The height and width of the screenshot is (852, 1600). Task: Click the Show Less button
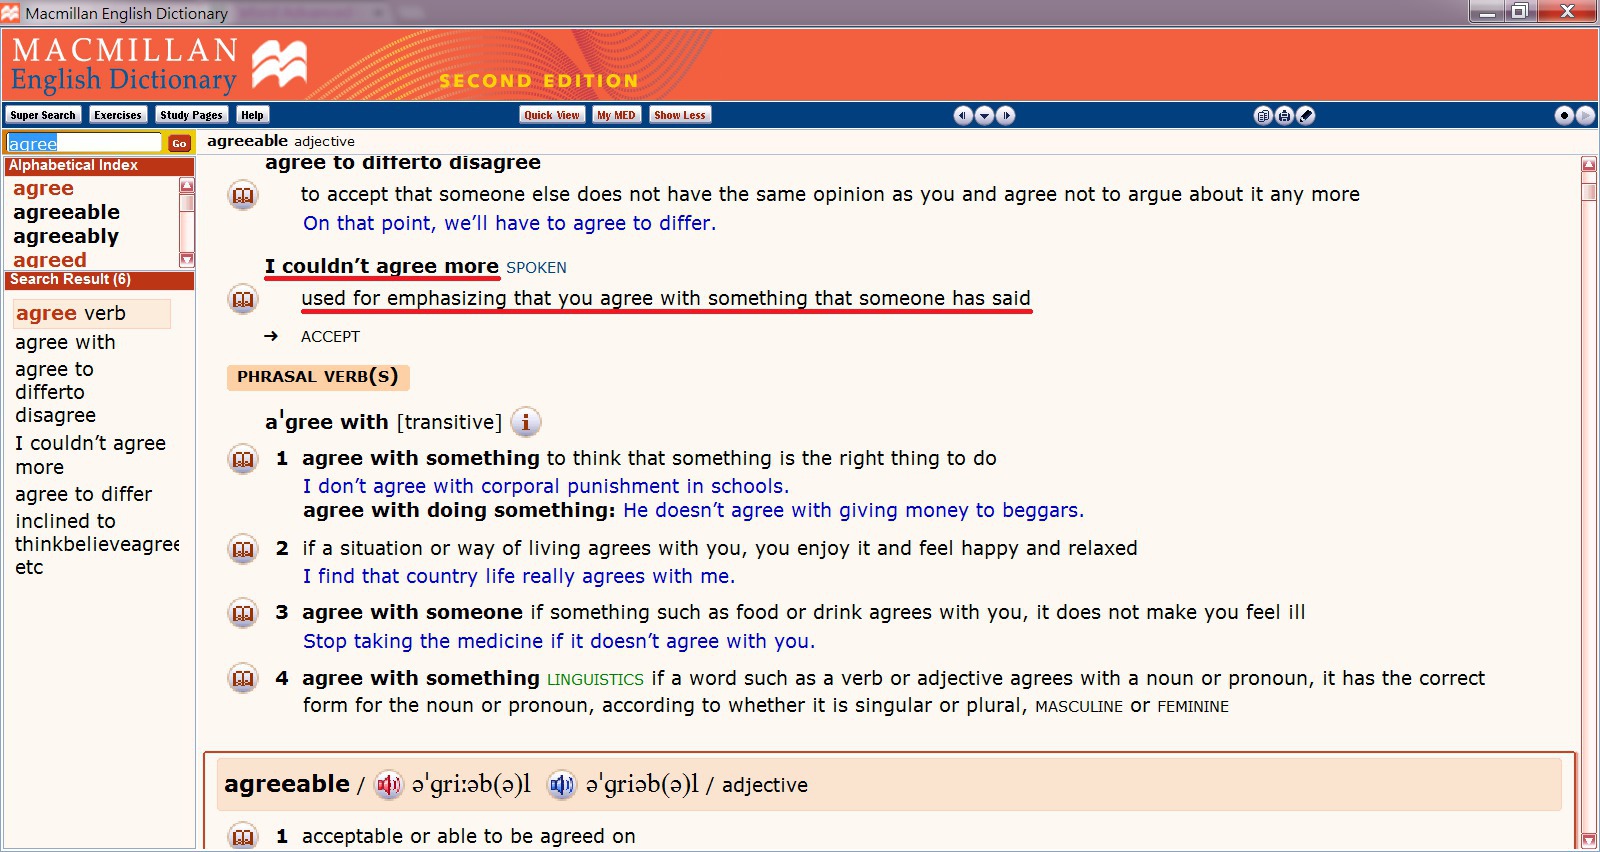point(680,115)
